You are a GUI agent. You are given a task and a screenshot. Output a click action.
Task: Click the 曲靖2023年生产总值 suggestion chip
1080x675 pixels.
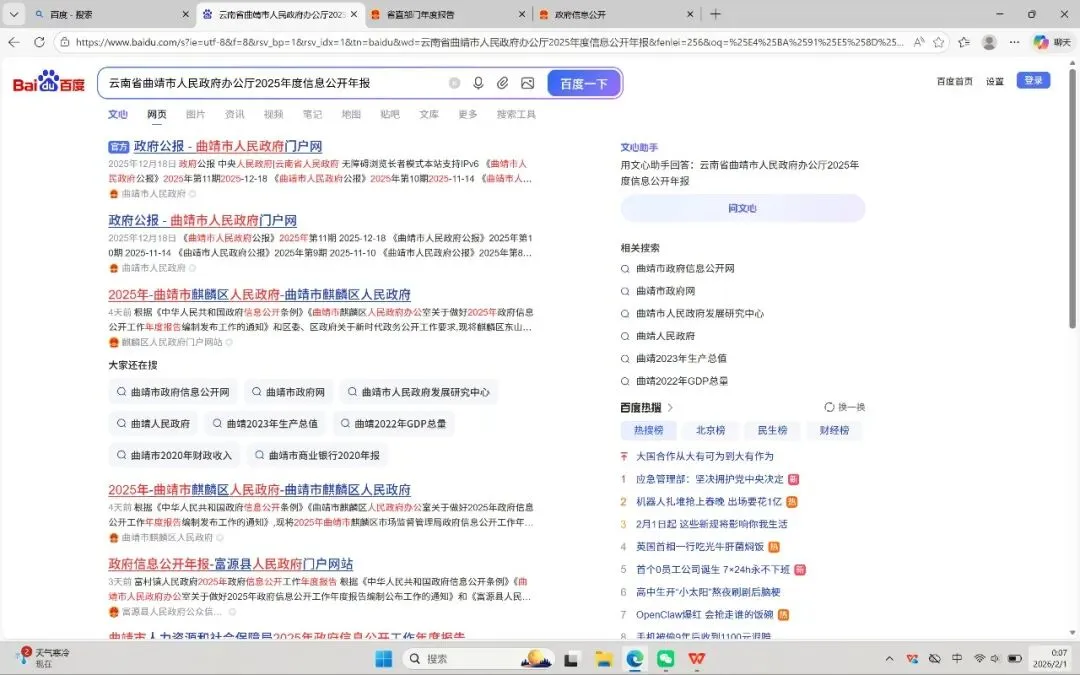(265, 424)
